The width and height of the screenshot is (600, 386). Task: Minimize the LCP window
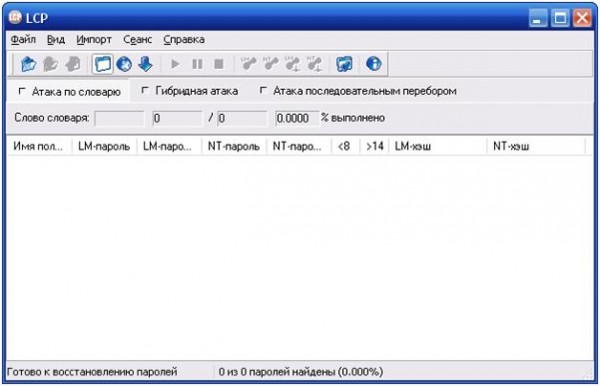(538, 18)
